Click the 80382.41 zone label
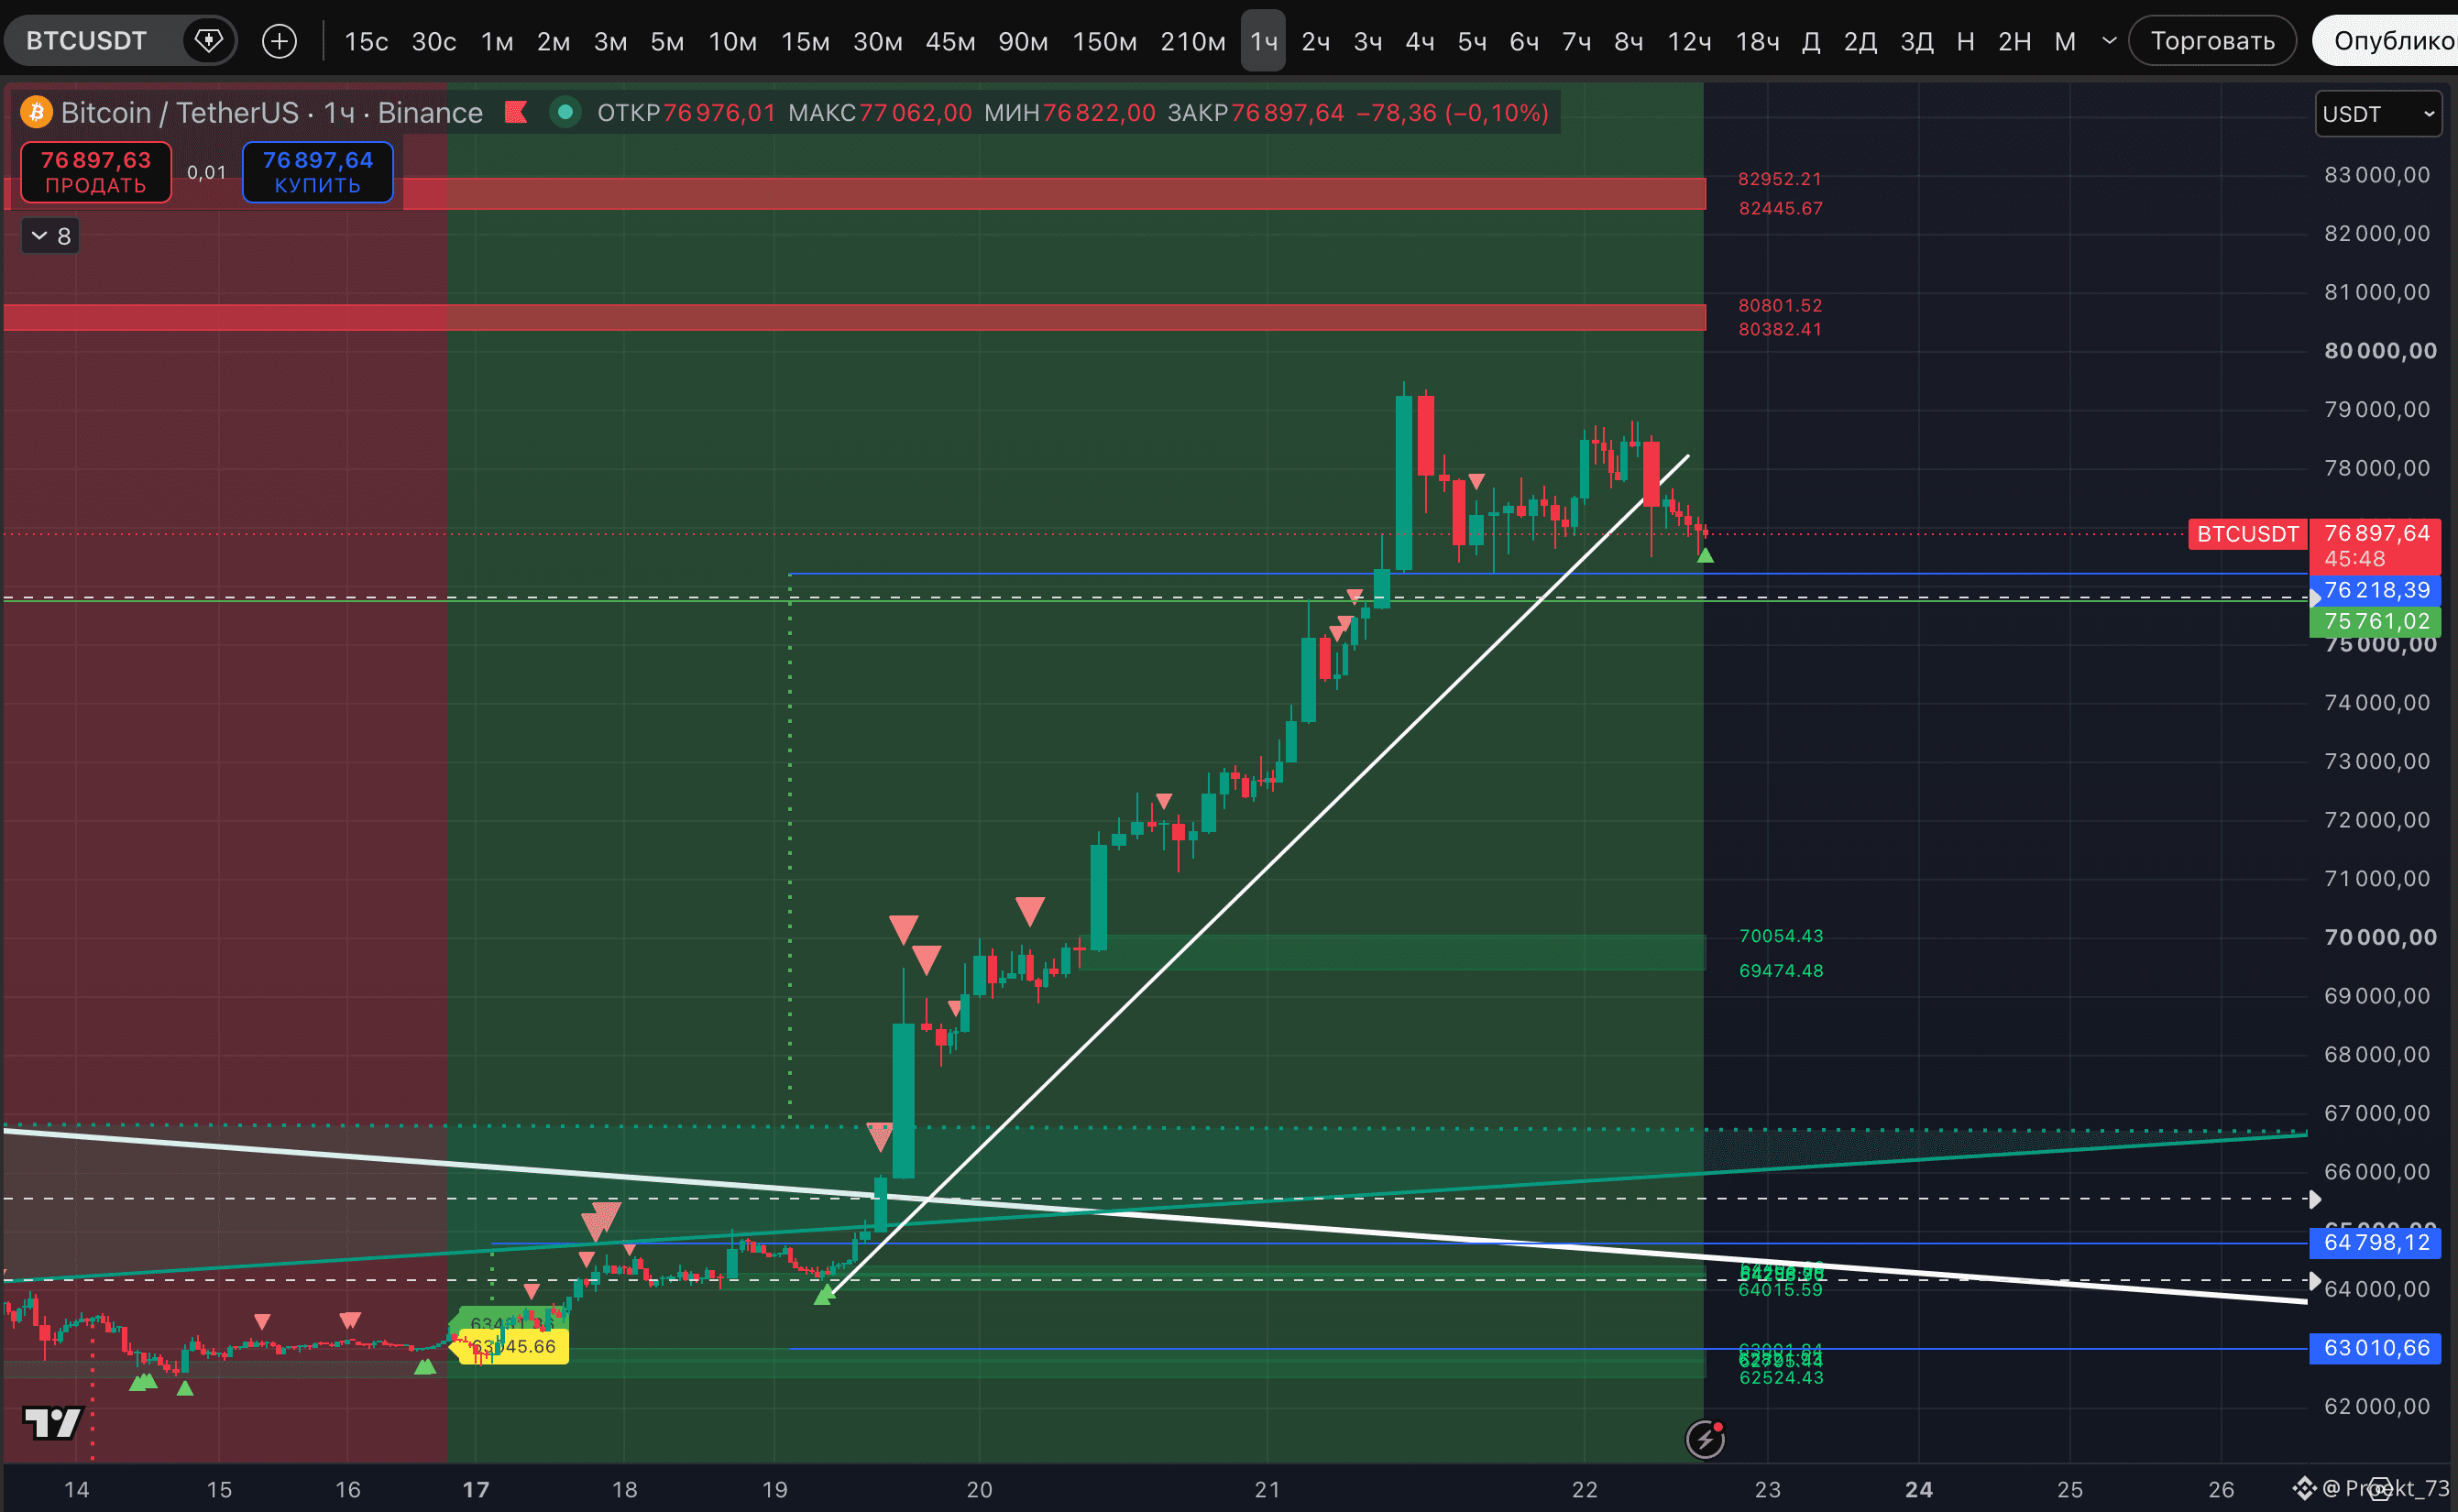The image size is (2458, 1512). 1780,329
